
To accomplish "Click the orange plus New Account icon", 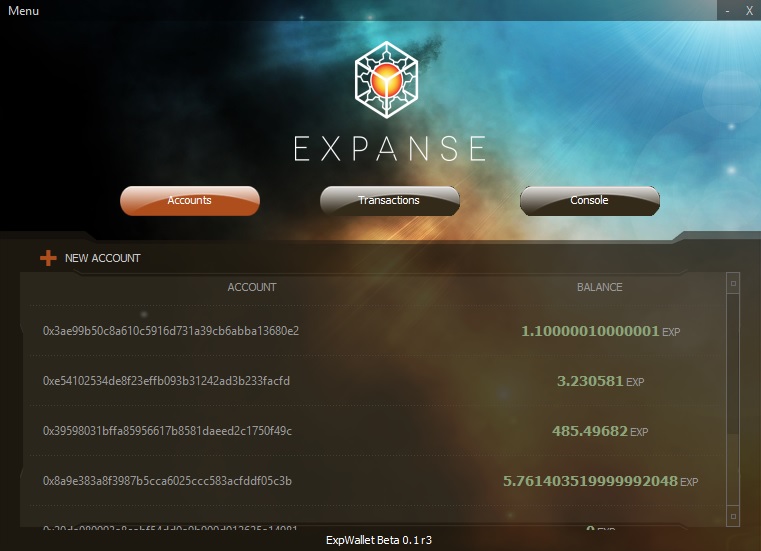I will pyautogui.click(x=48, y=258).
